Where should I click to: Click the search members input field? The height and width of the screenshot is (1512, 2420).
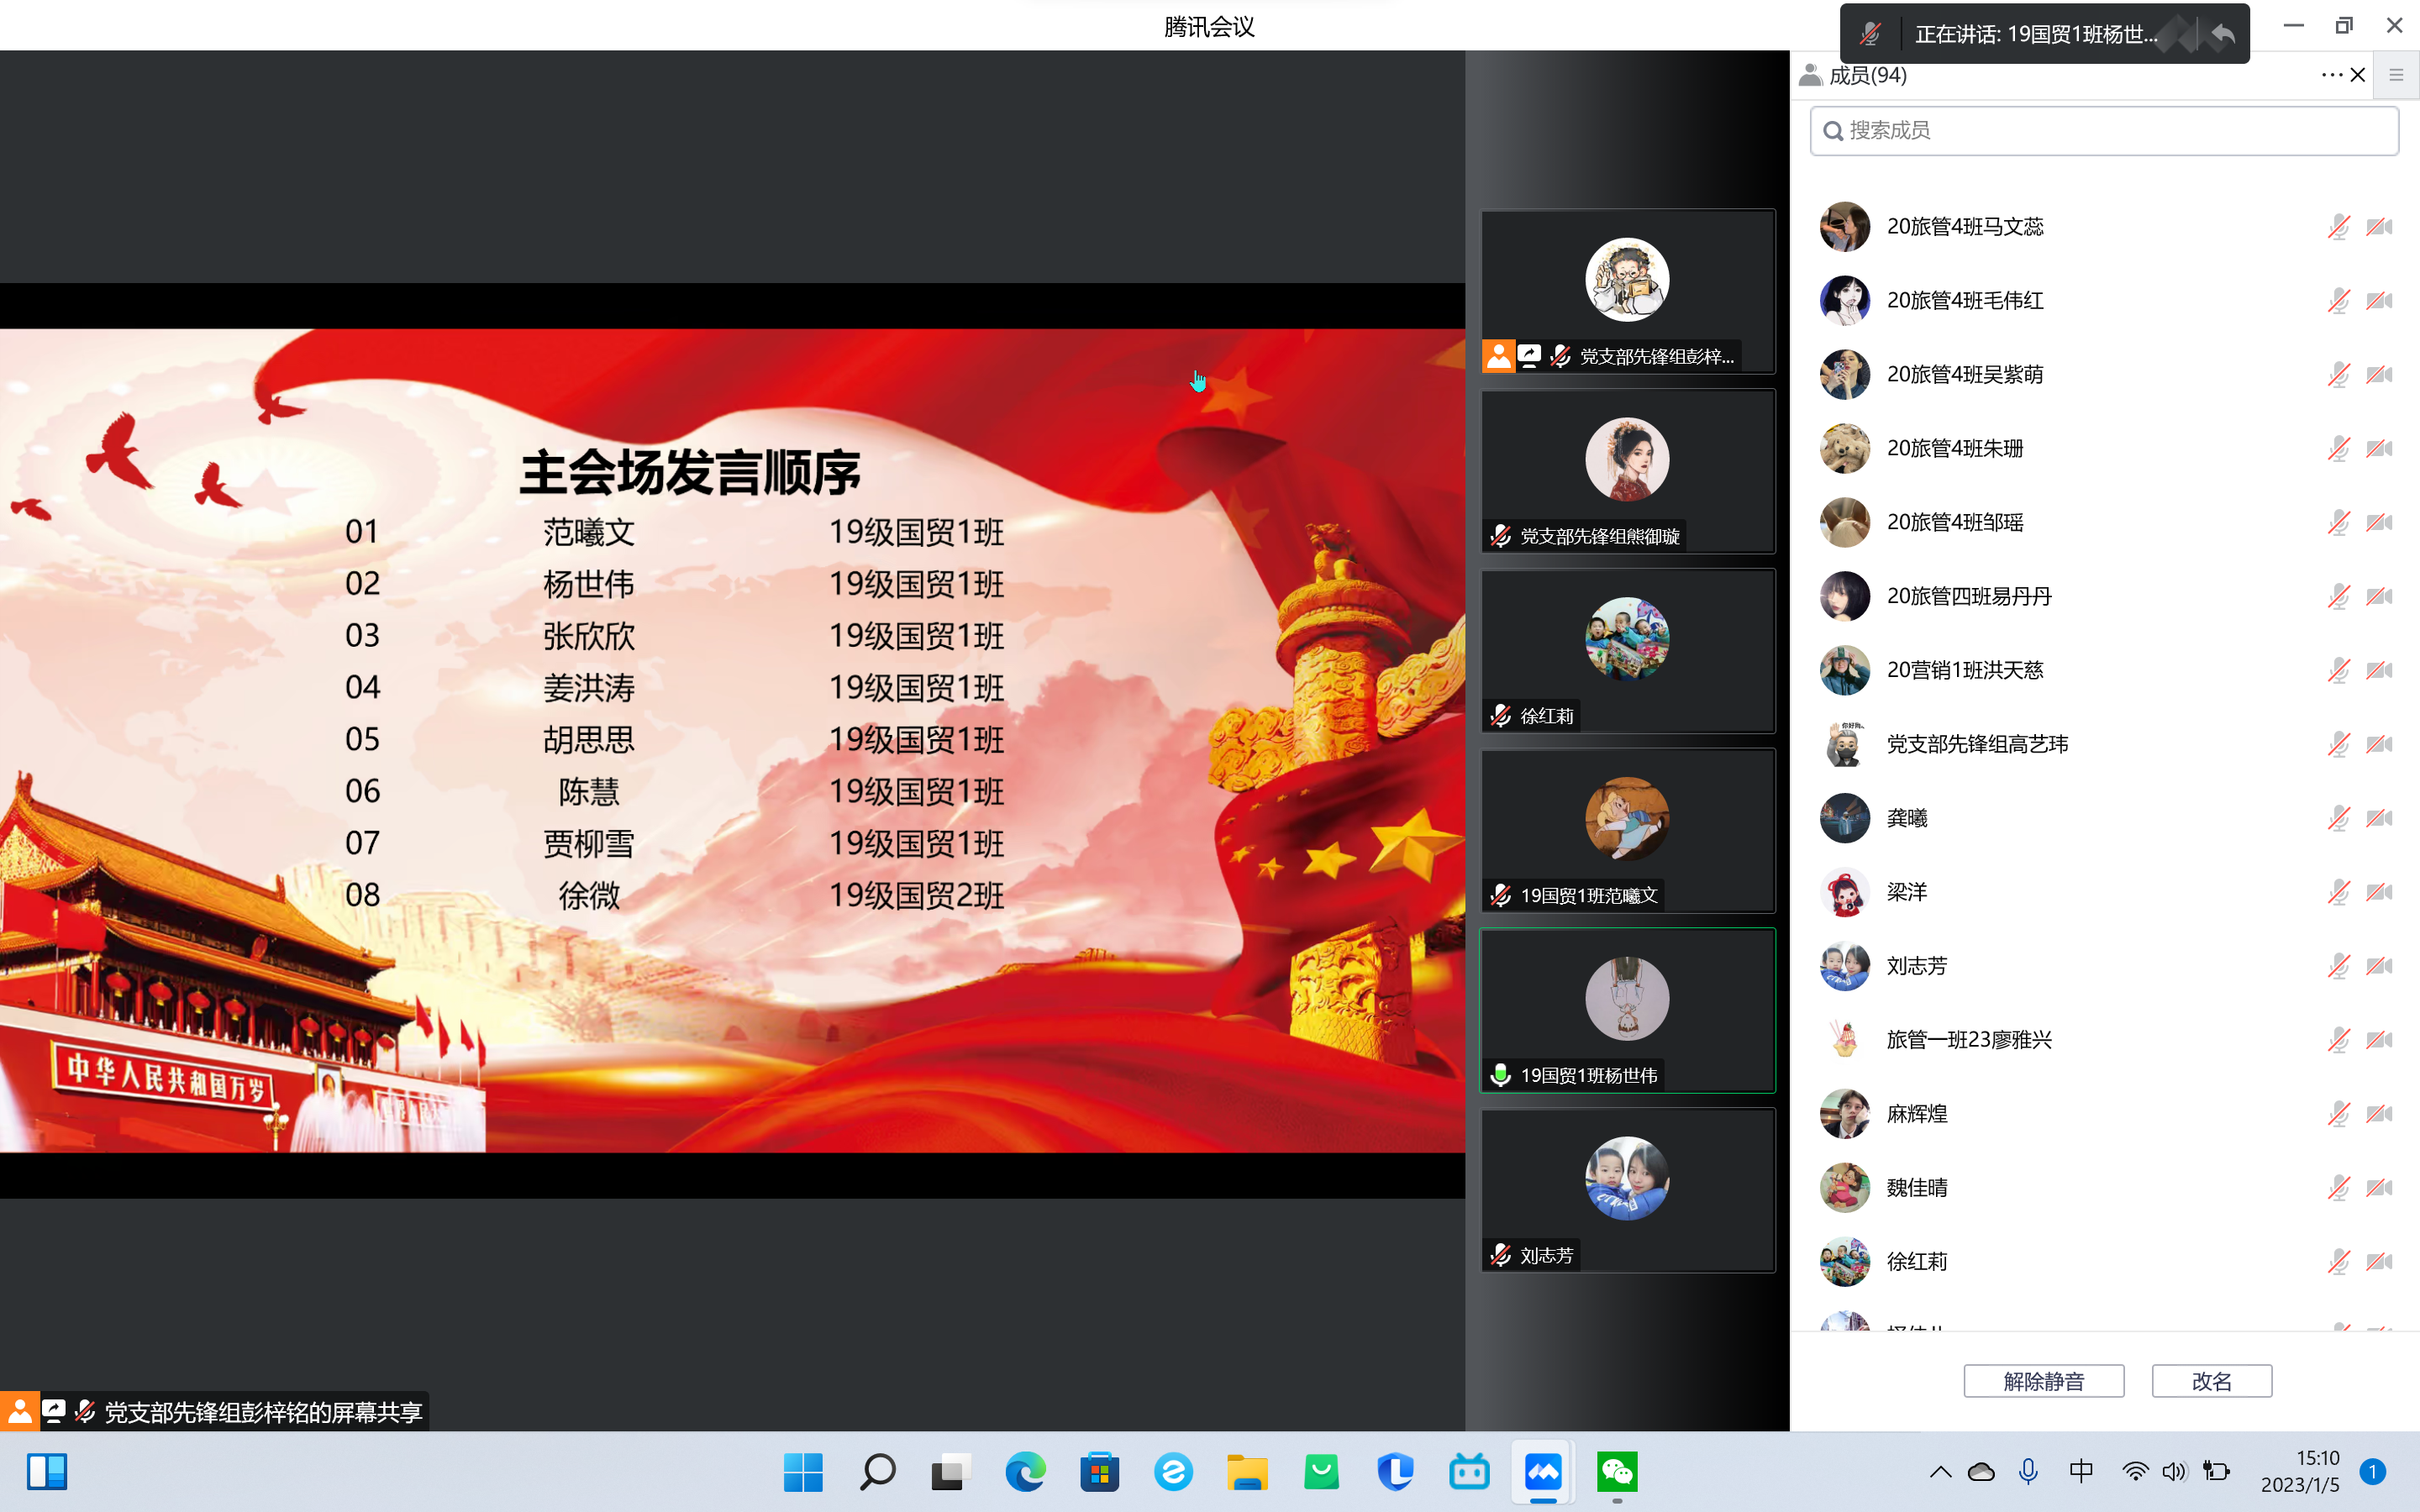point(2104,131)
